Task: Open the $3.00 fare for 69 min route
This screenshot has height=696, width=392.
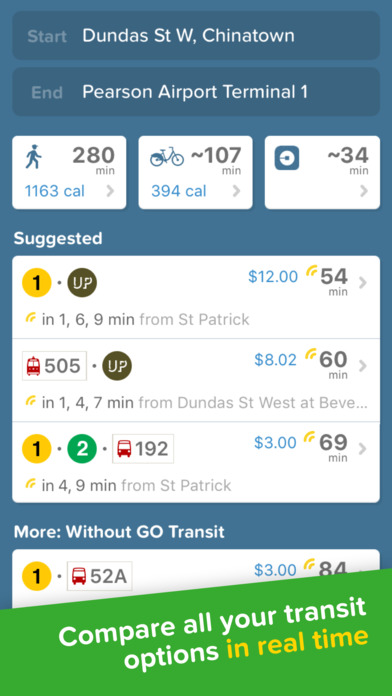Action: [x=275, y=443]
